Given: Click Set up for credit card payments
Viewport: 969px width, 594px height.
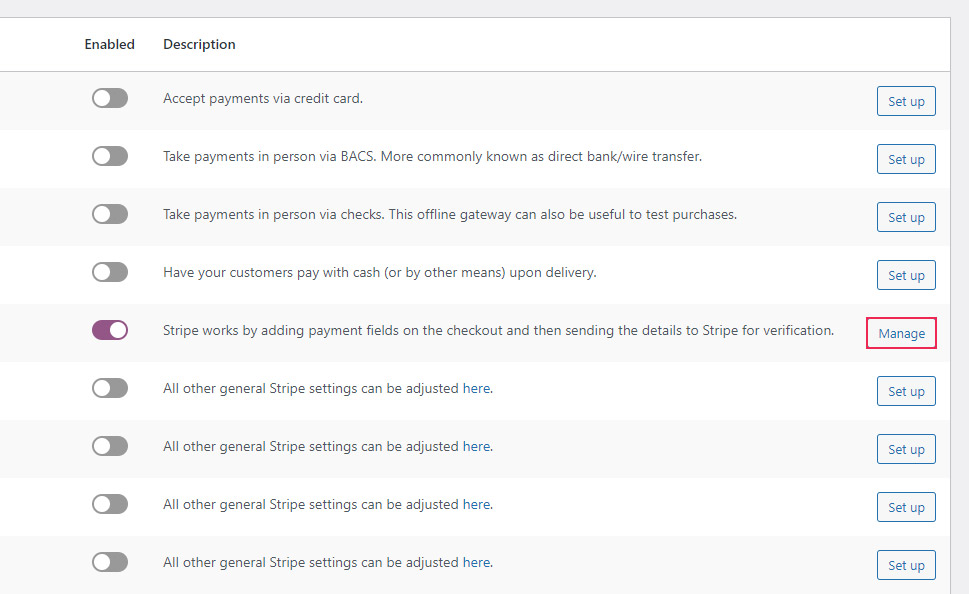Looking at the screenshot, I should click(x=906, y=101).
